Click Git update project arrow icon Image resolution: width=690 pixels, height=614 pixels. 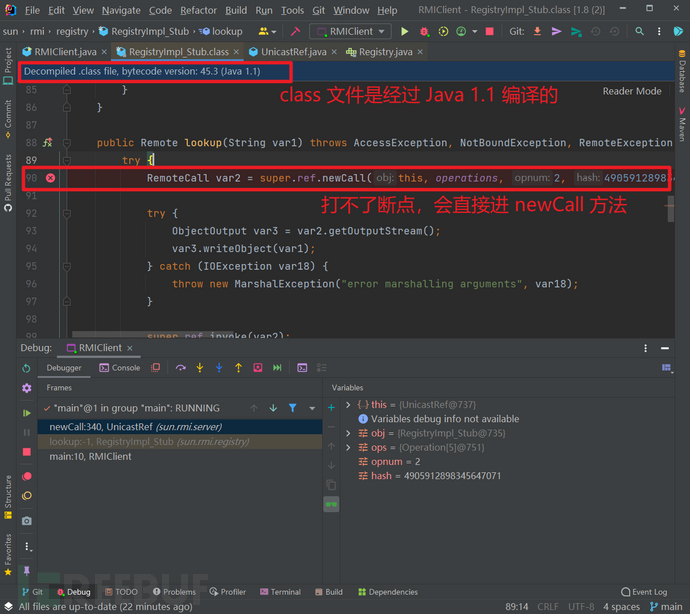coord(537,31)
